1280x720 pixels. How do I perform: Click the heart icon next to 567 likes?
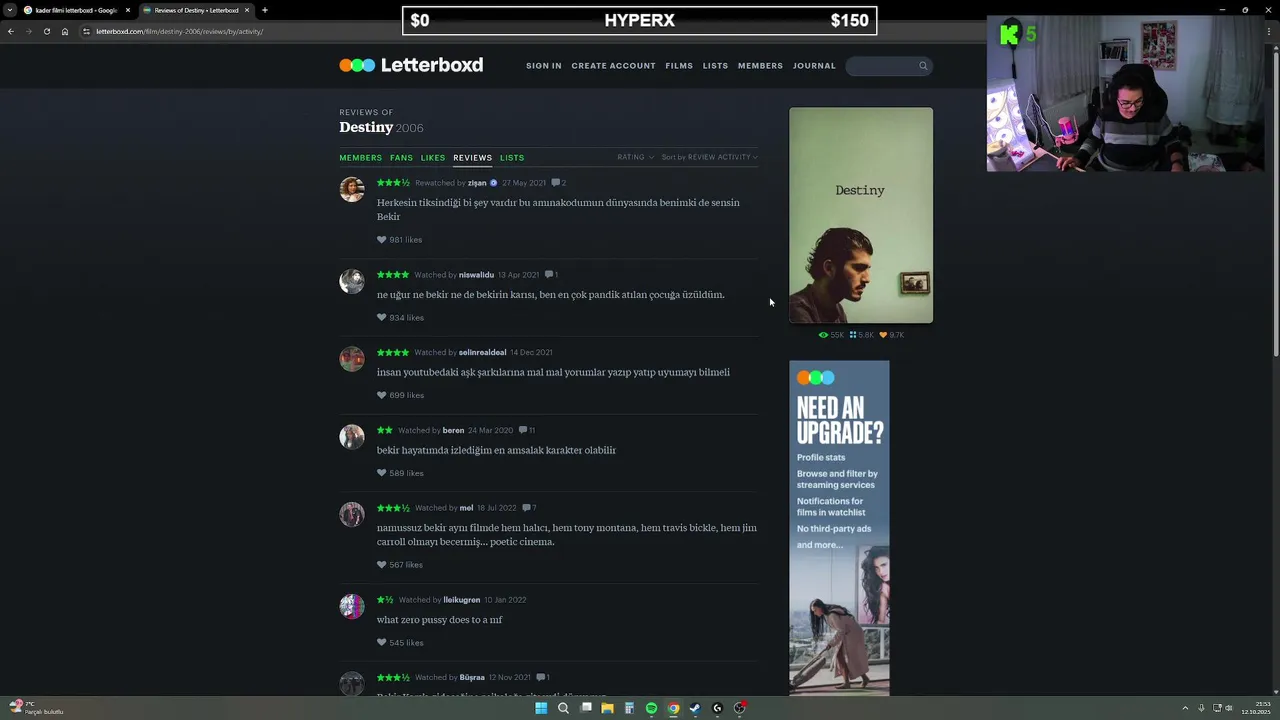[381, 565]
